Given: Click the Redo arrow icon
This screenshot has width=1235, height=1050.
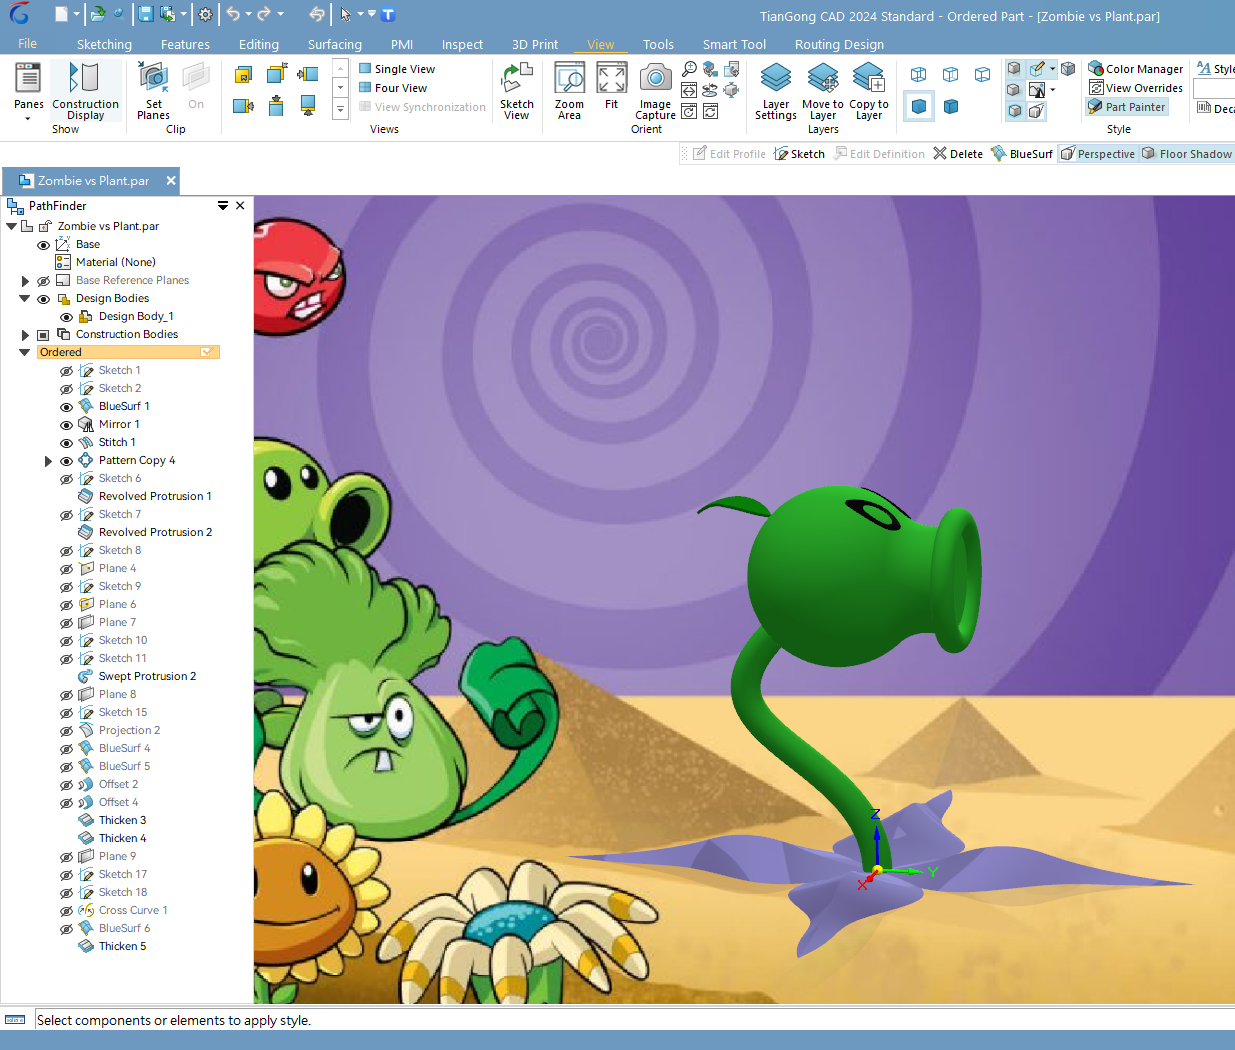Looking at the screenshot, I should tap(264, 14).
